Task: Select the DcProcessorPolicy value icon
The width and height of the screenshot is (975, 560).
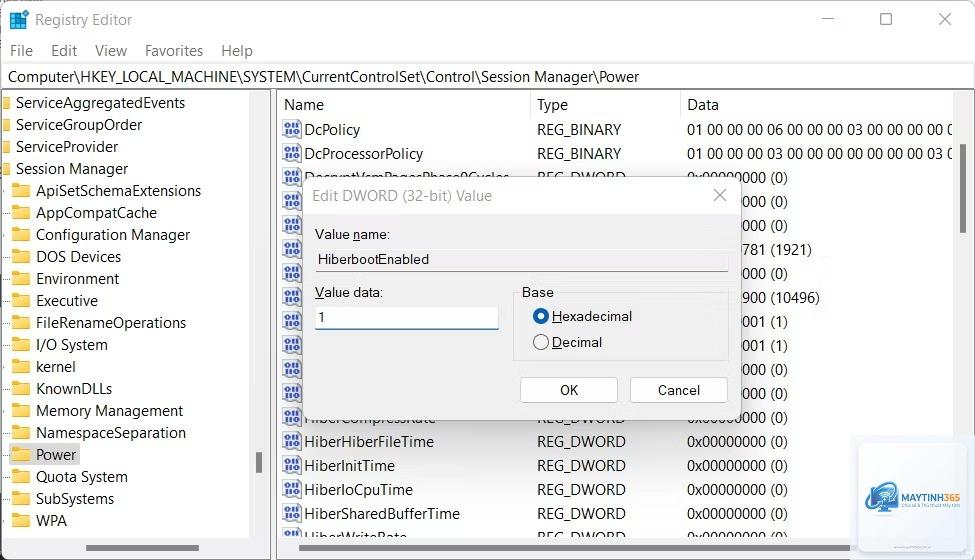Action: pyautogui.click(x=292, y=153)
